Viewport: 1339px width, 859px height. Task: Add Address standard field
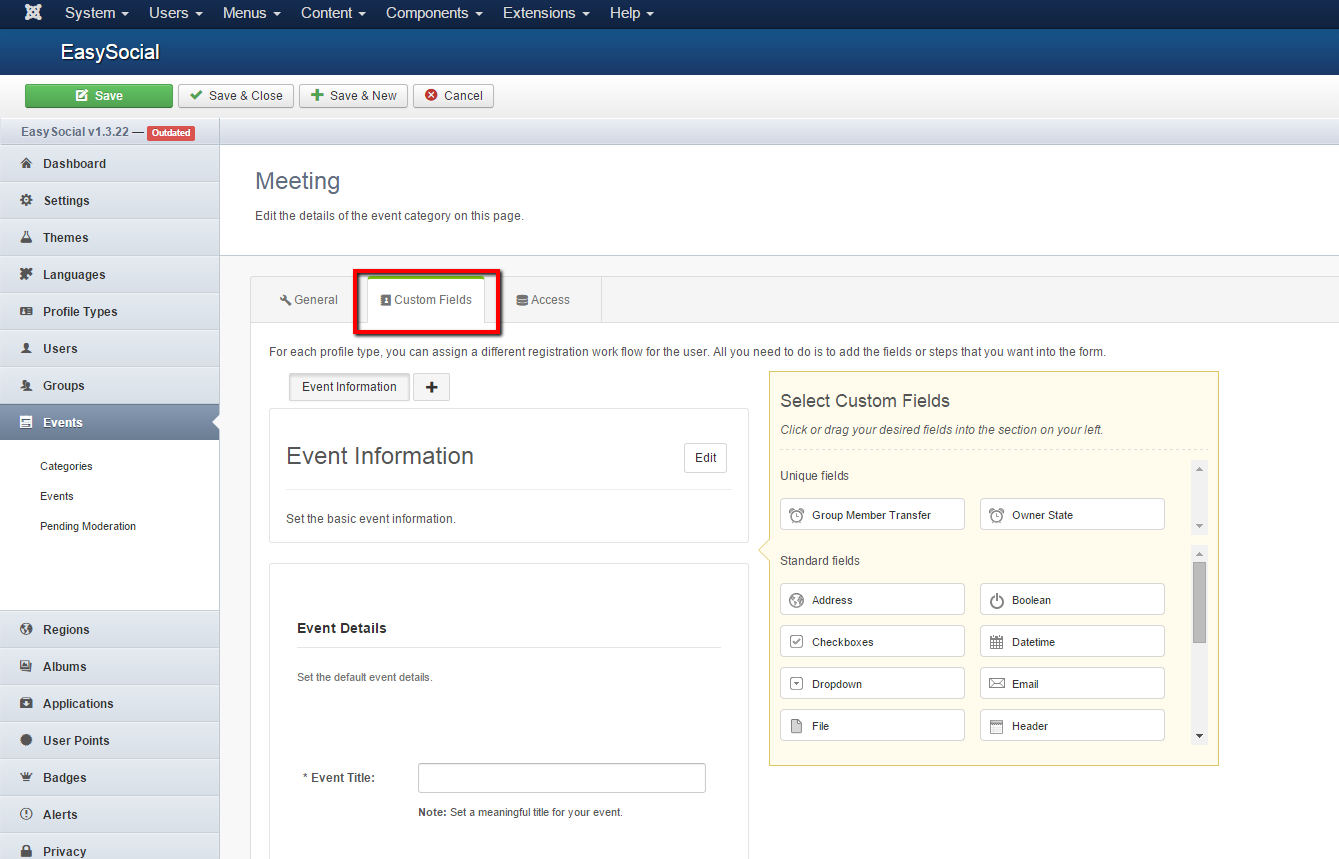872,600
